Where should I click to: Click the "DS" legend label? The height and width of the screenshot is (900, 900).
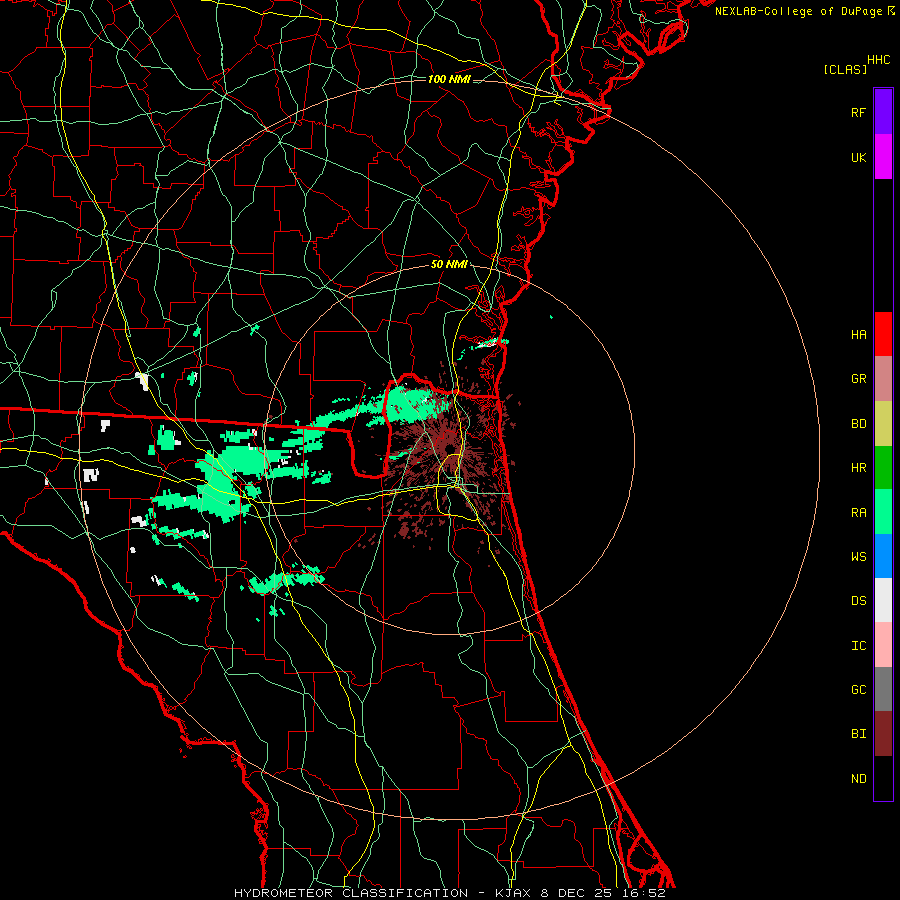(x=859, y=601)
